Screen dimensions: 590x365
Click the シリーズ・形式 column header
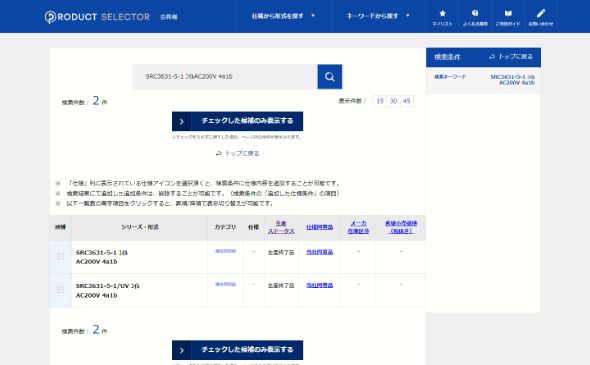pyautogui.click(x=140, y=227)
